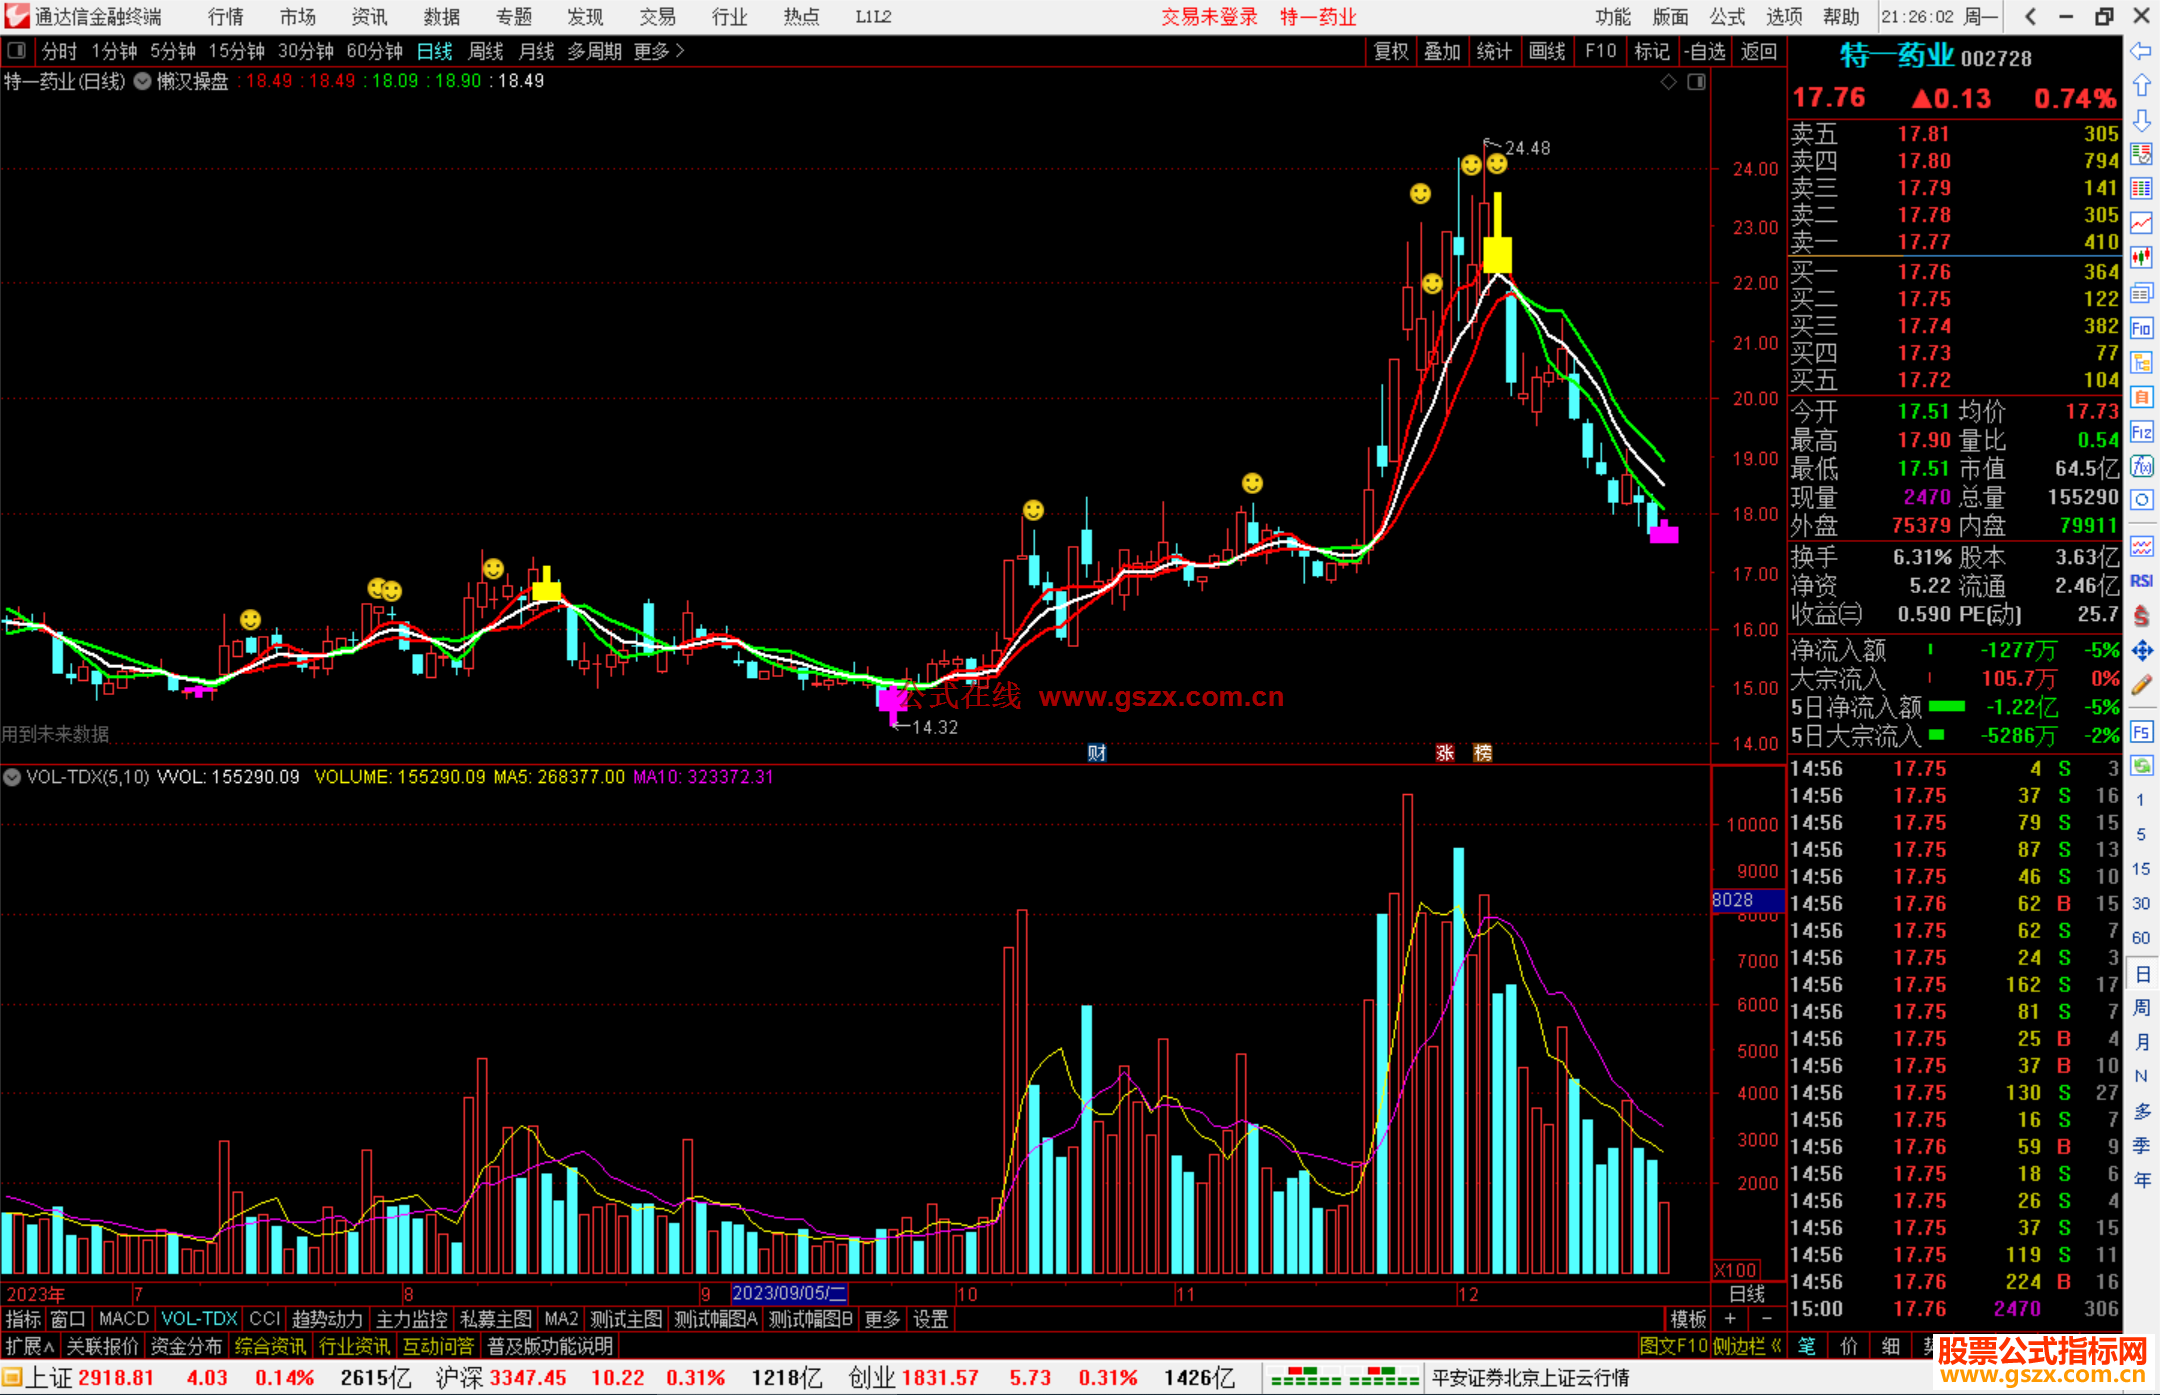The width and height of the screenshot is (2160, 1395).
Task: Toggle the round button before VOL-TDX label
Action: pyautogui.click(x=12, y=777)
